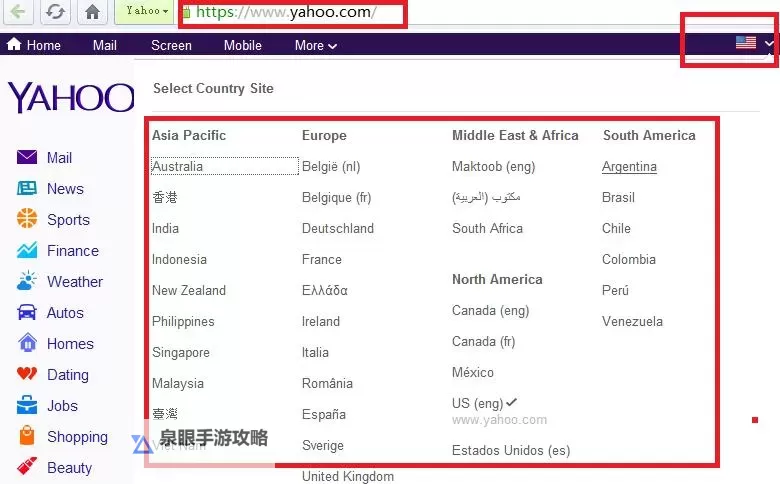Select Maktoob (eng) site
780x484 pixels.
493,167
